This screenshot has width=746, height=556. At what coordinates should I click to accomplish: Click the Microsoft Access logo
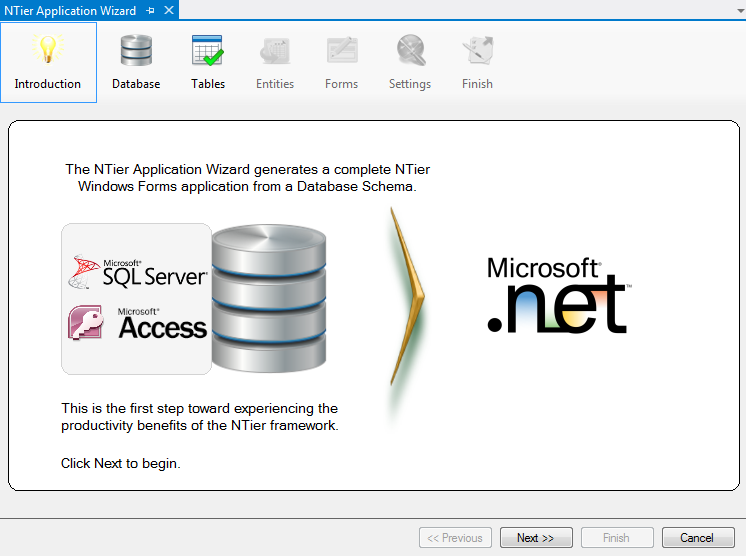pyautogui.click(x=137, y=323)
